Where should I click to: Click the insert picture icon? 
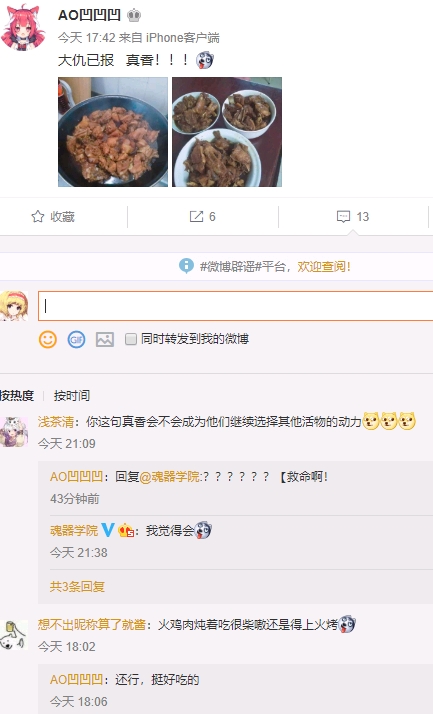click(x=105, y=339)
